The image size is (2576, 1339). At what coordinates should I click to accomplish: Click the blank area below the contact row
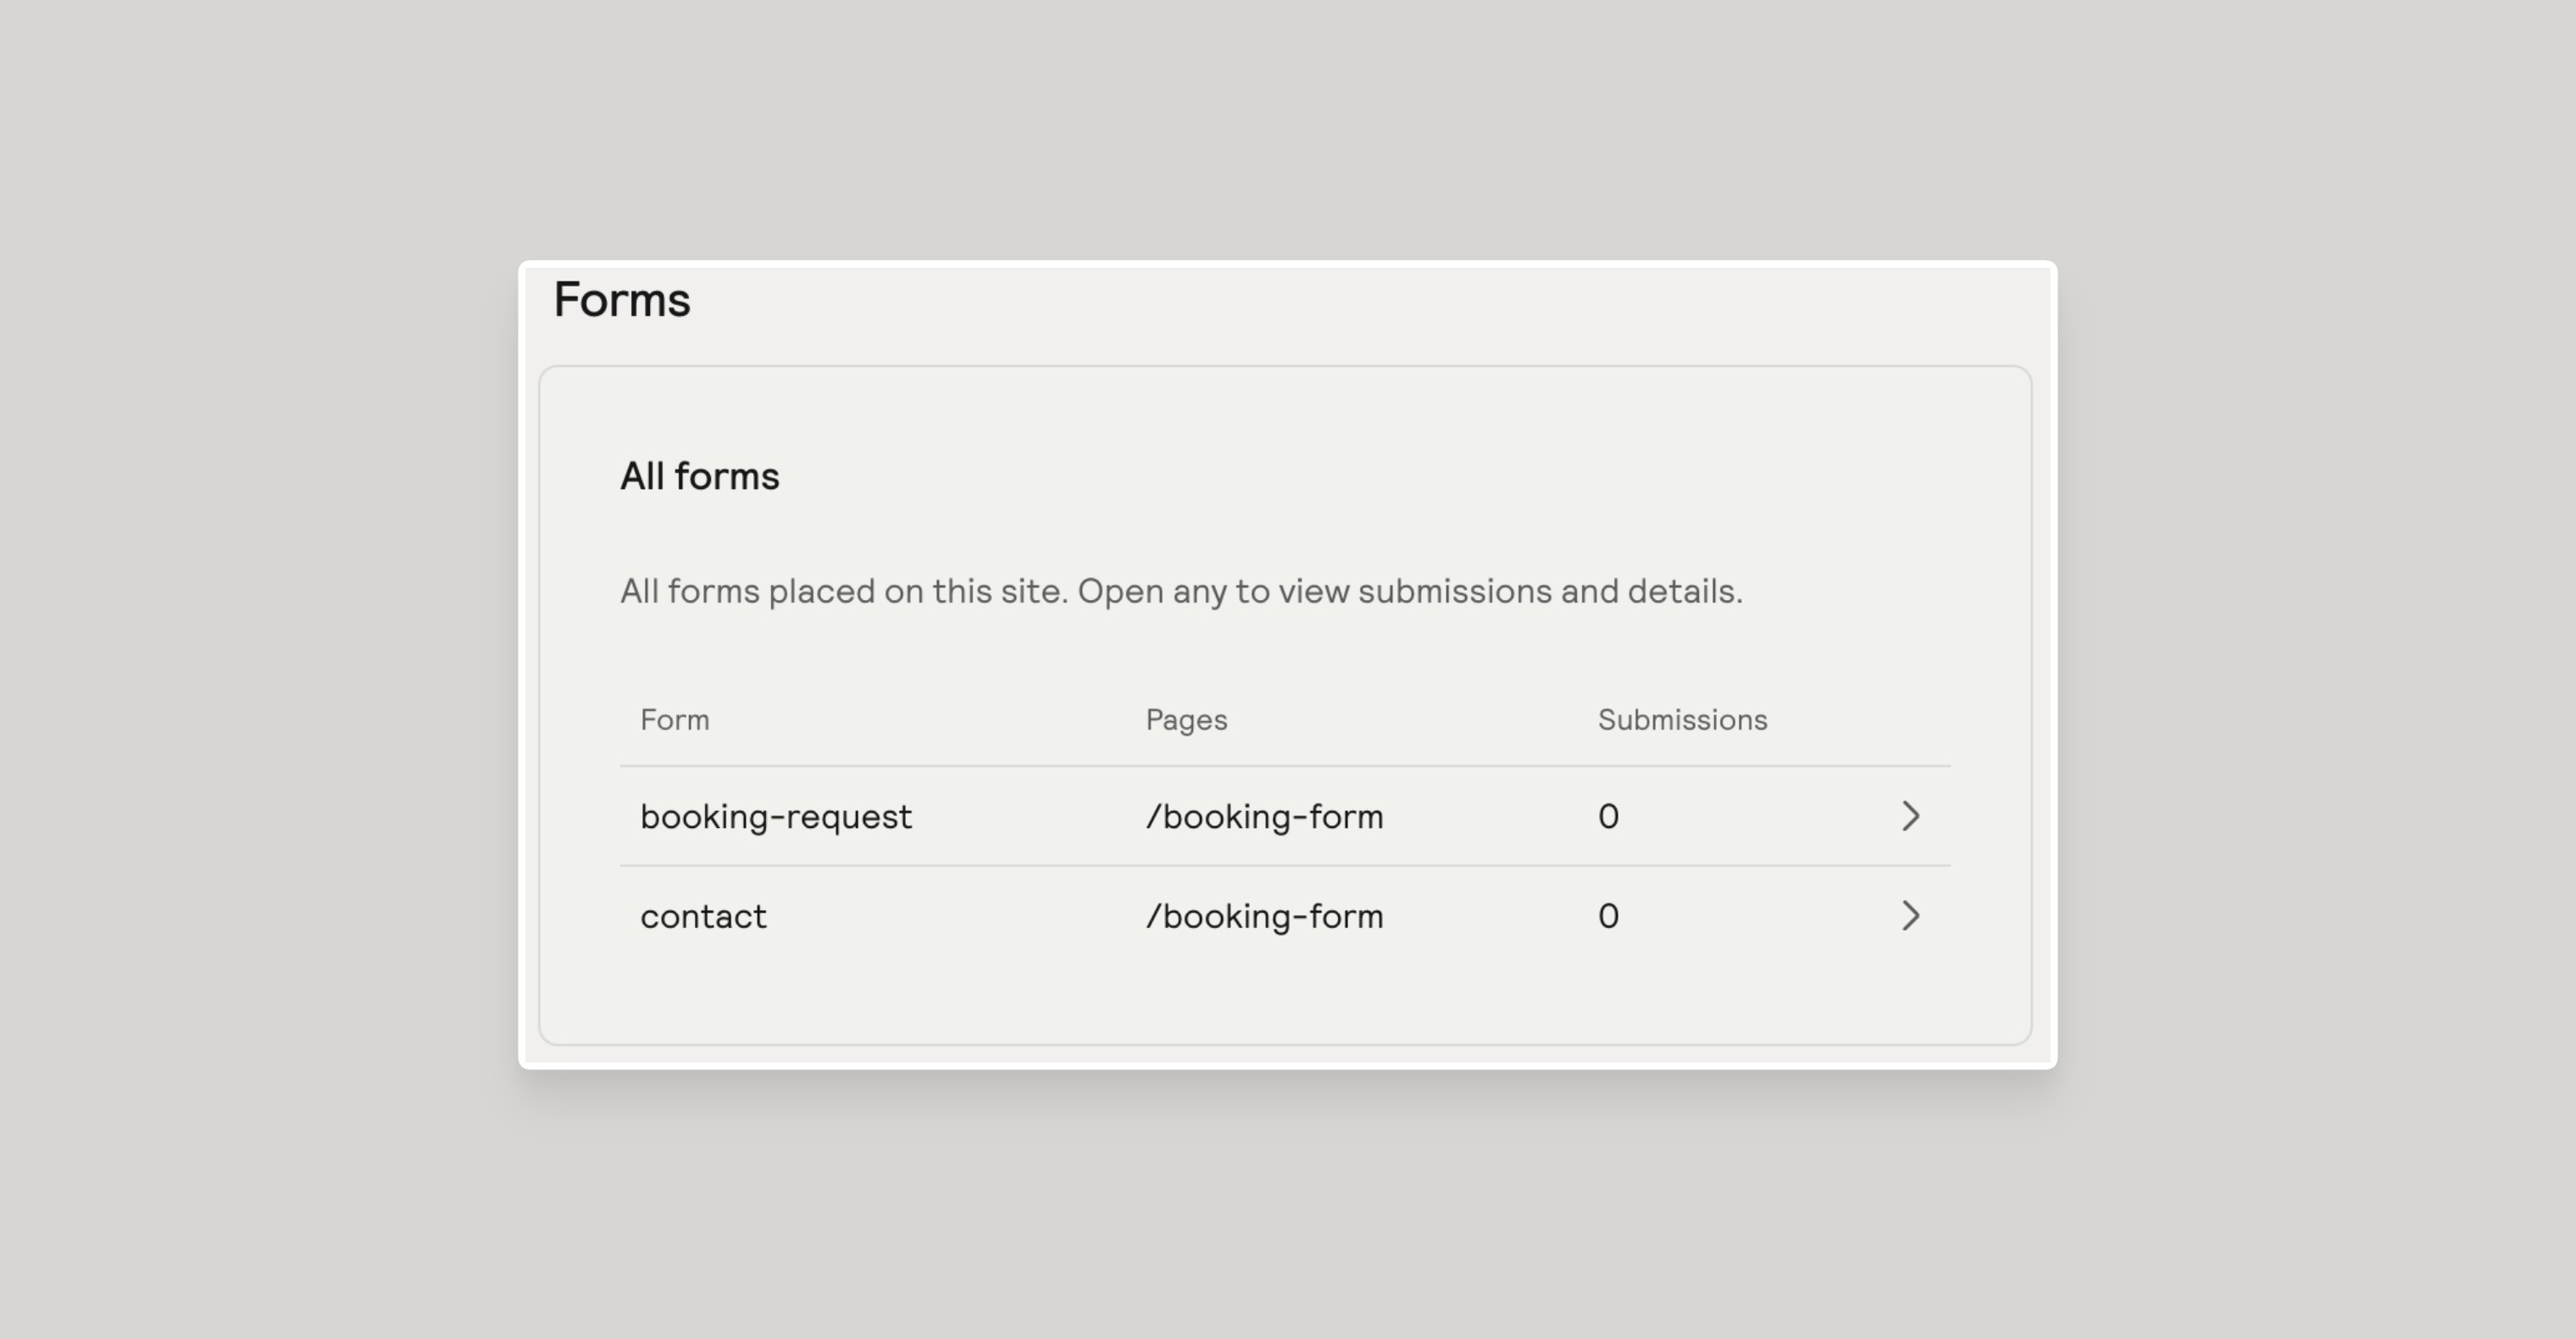click(x=1285, y=1004)
